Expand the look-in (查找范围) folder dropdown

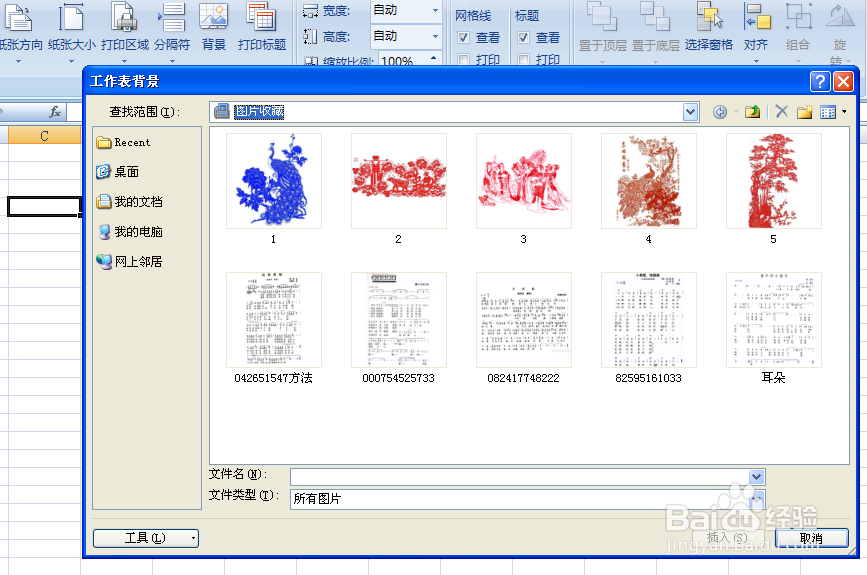point(690,112)
